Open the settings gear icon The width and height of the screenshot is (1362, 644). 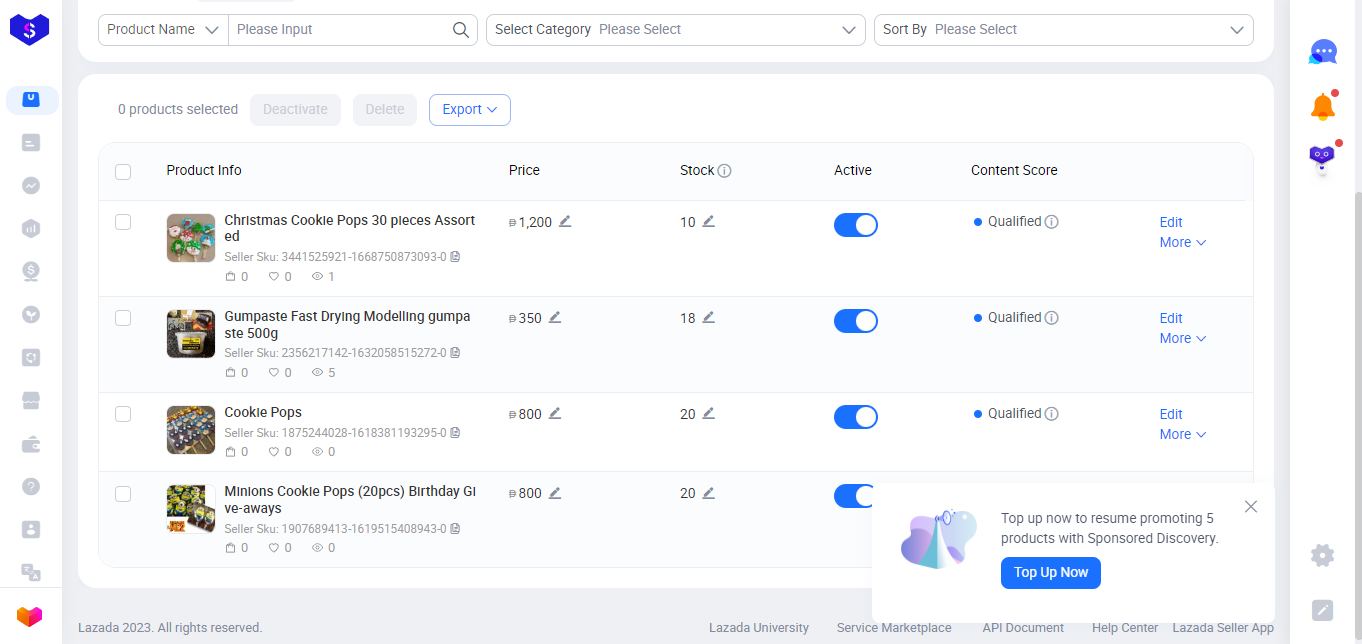1323,555
